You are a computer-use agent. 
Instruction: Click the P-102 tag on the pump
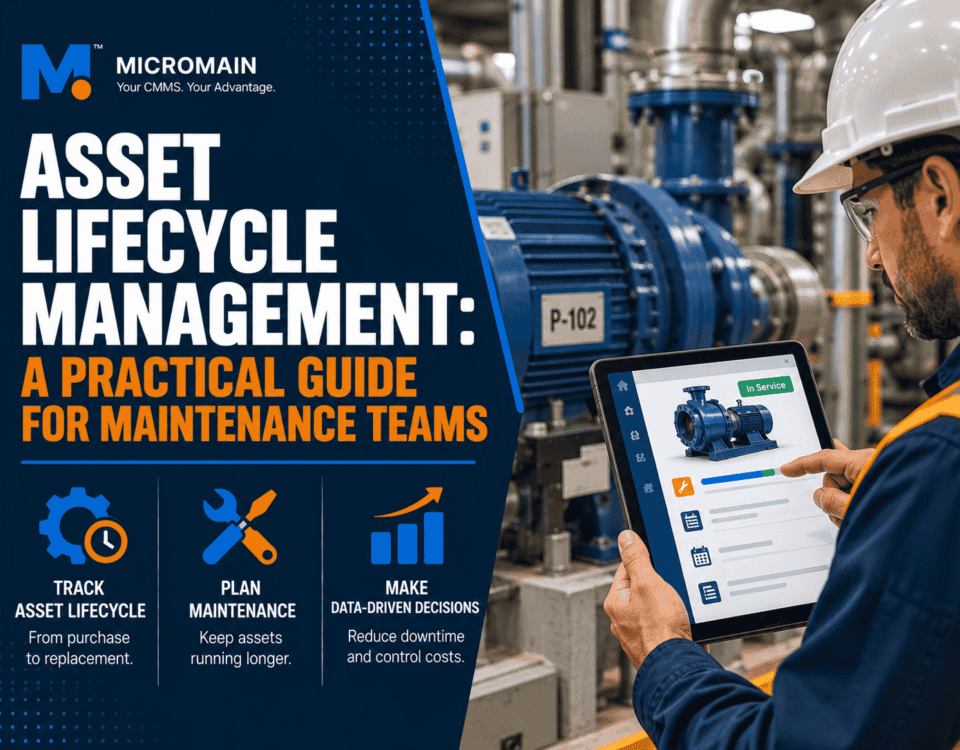(x=572, y=319)
